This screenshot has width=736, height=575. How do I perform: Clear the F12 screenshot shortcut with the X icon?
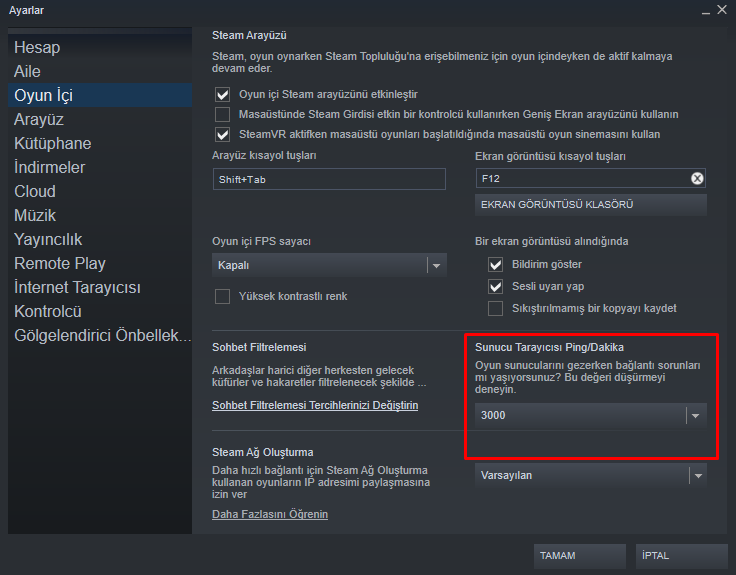[697, 178]
